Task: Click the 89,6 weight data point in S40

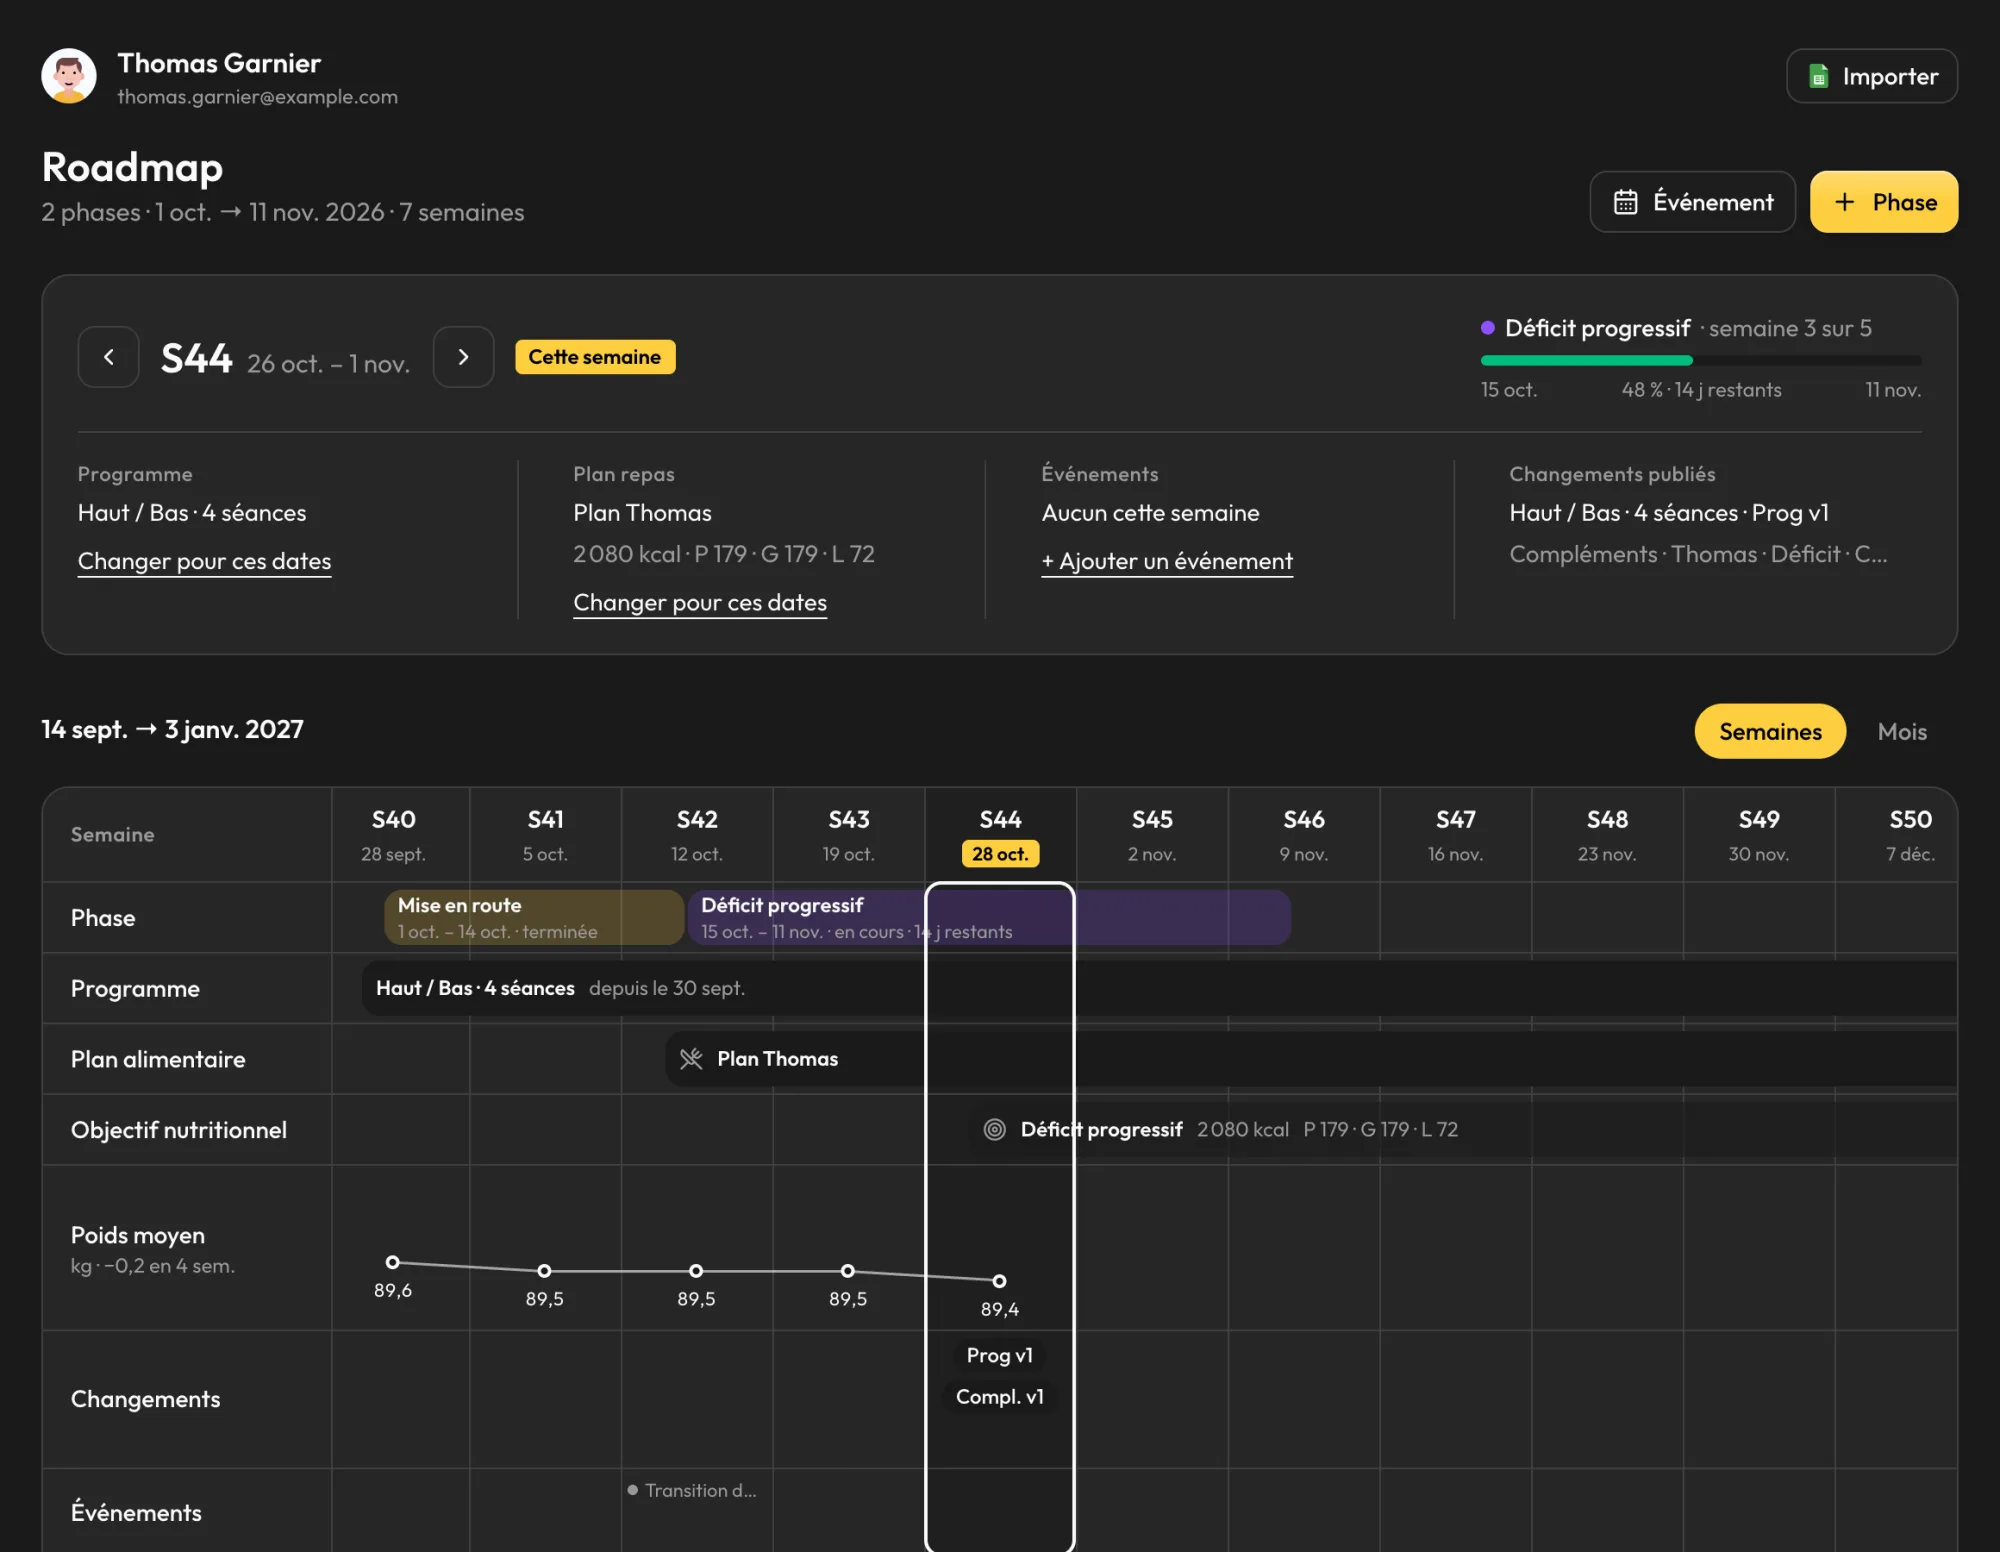Action: point(393,1262)
